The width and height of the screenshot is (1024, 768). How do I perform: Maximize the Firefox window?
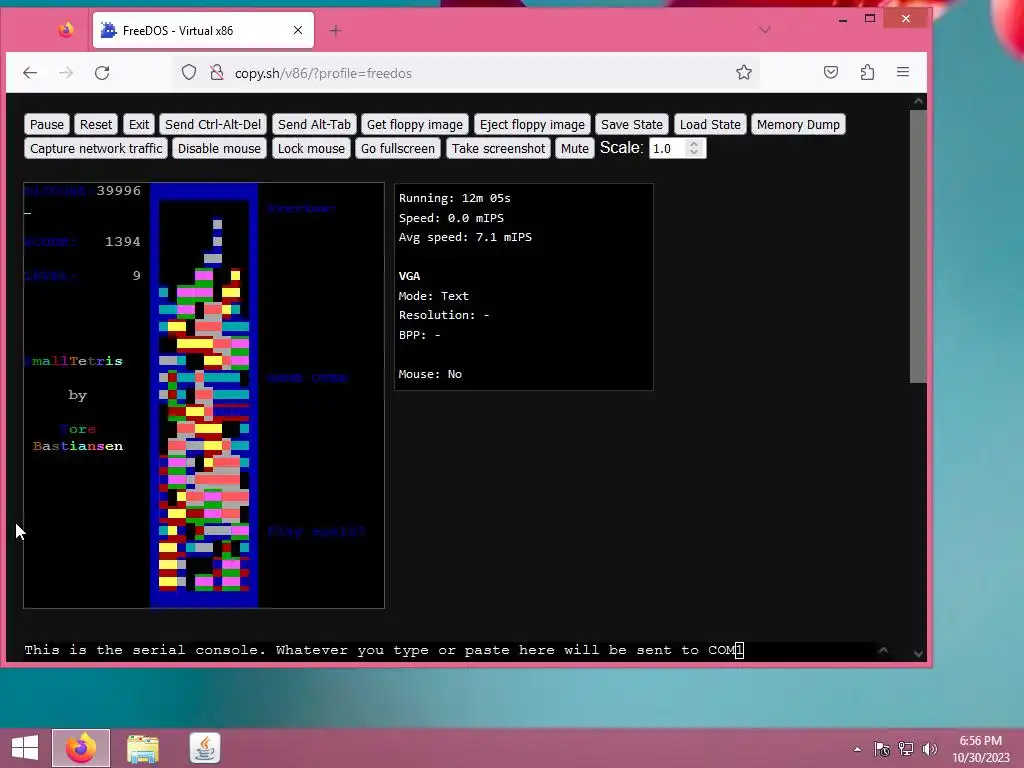pyautogui.click(x=870, y=19)
